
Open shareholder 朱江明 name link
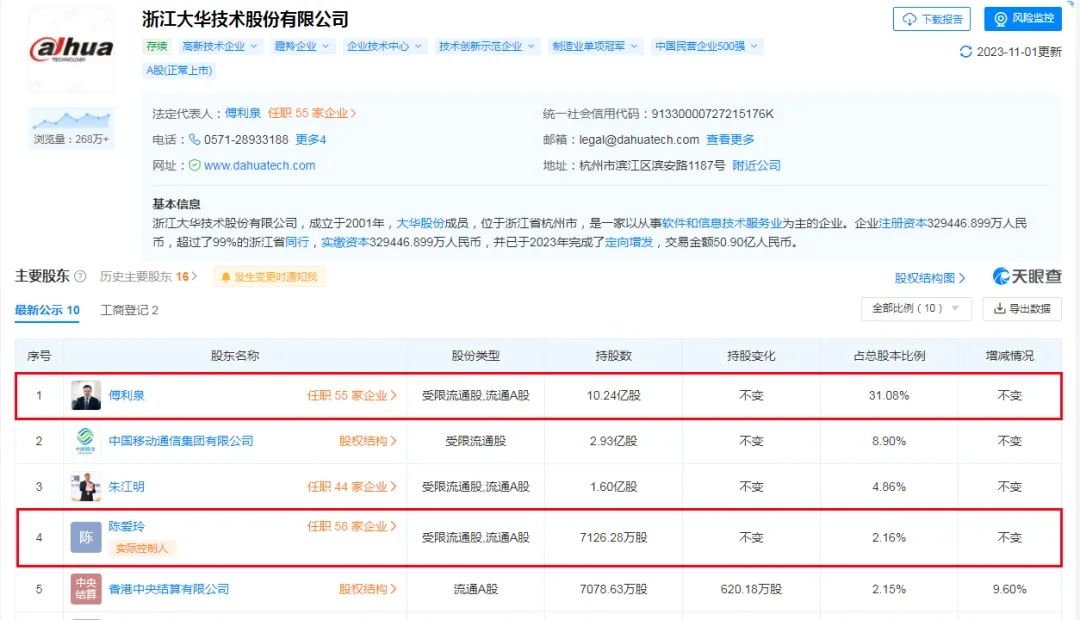point(127,486)
